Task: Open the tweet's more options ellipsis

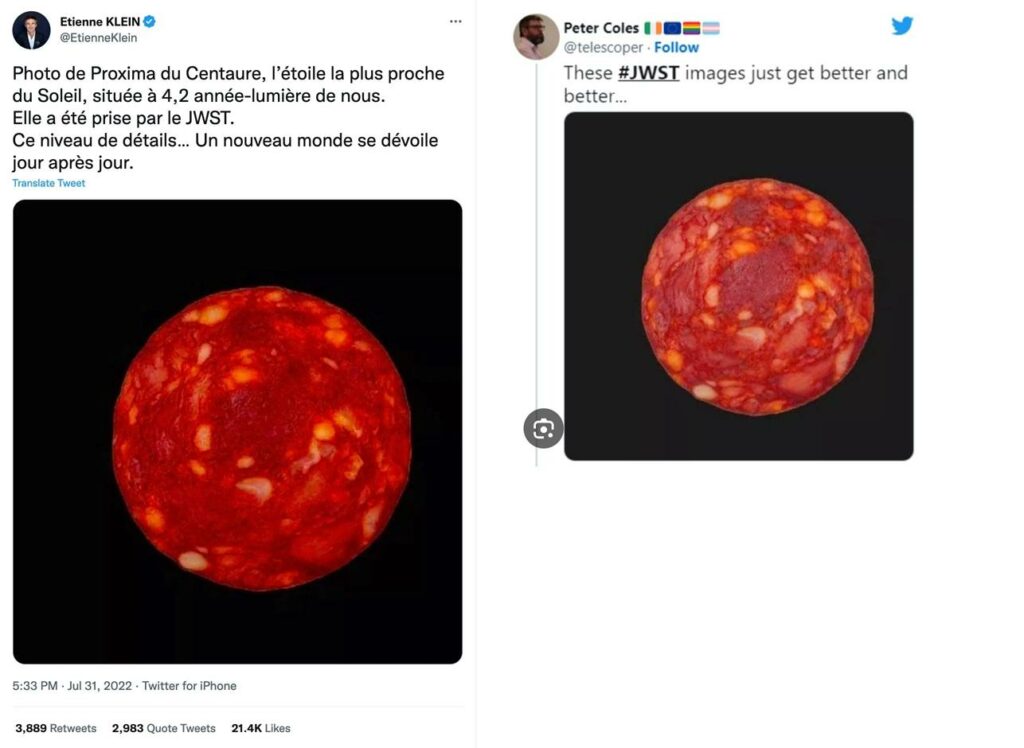Action: click(456, 21)
